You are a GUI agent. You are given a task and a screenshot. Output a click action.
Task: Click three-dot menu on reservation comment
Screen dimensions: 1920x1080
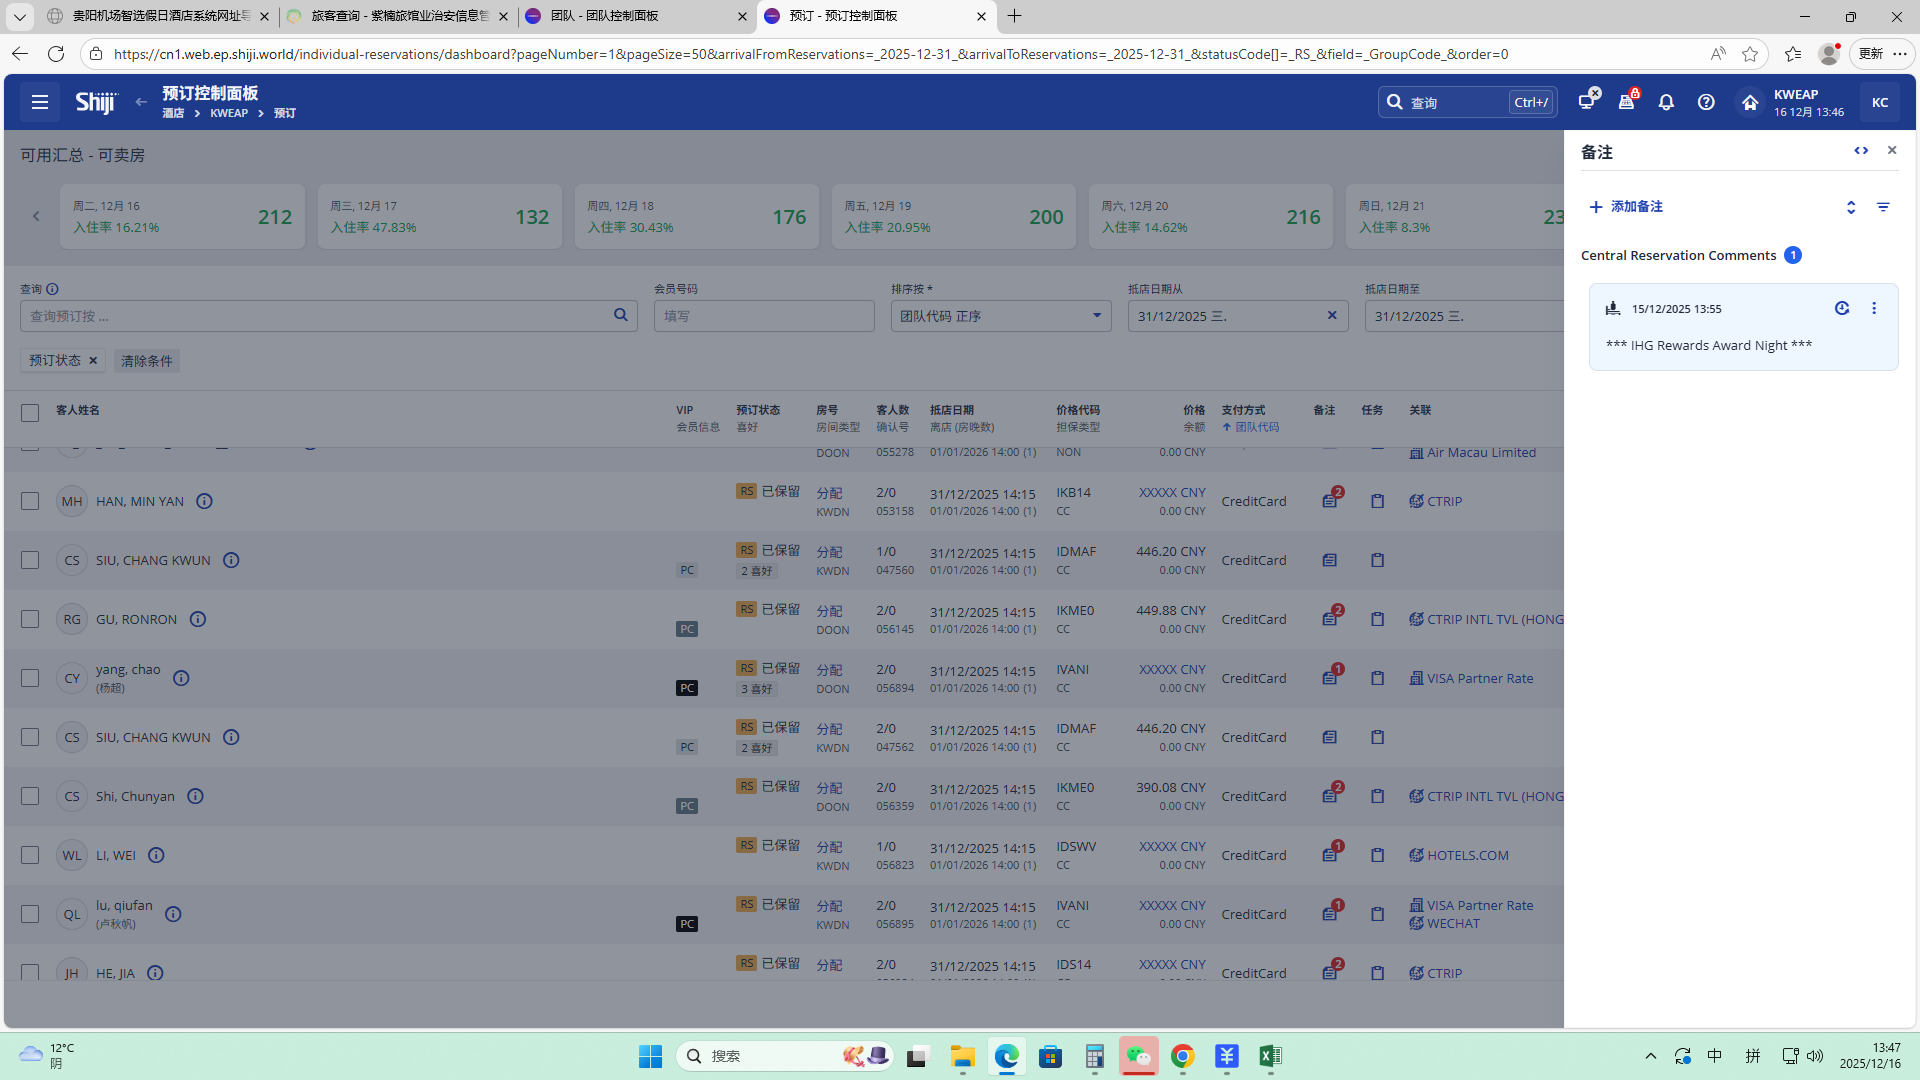(x=1874, y=309)
